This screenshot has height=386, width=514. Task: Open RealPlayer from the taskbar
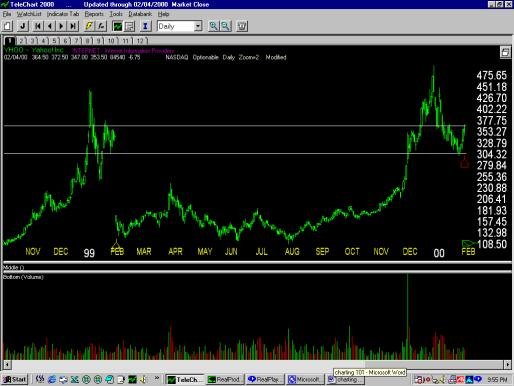point(265,379)
